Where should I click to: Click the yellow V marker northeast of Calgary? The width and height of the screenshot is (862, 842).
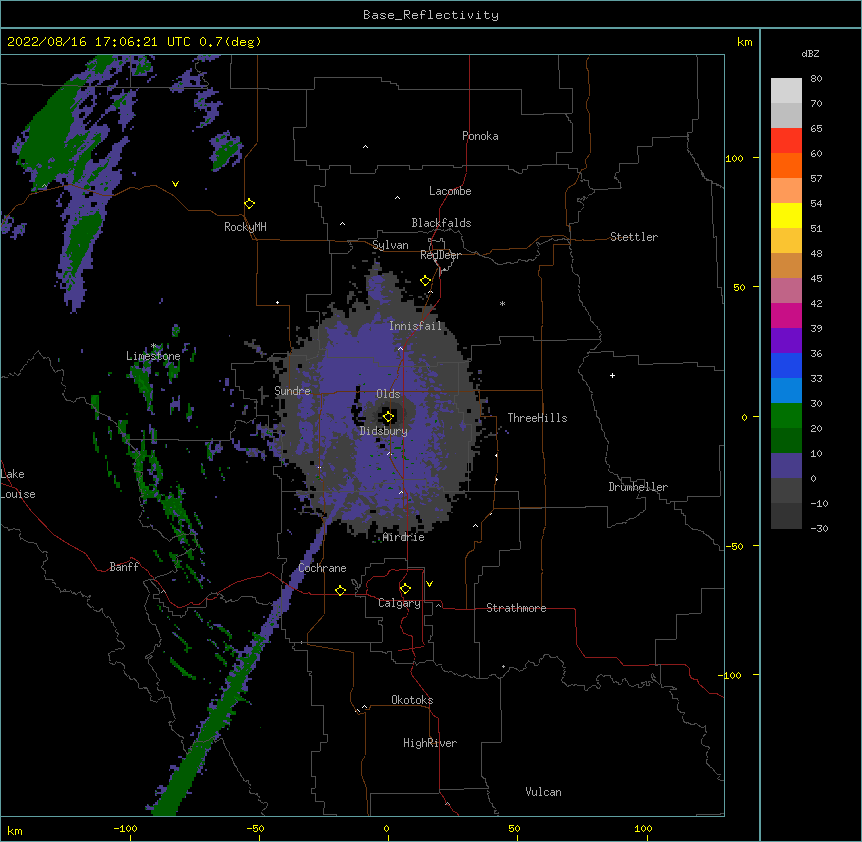(x=429, y=584)
